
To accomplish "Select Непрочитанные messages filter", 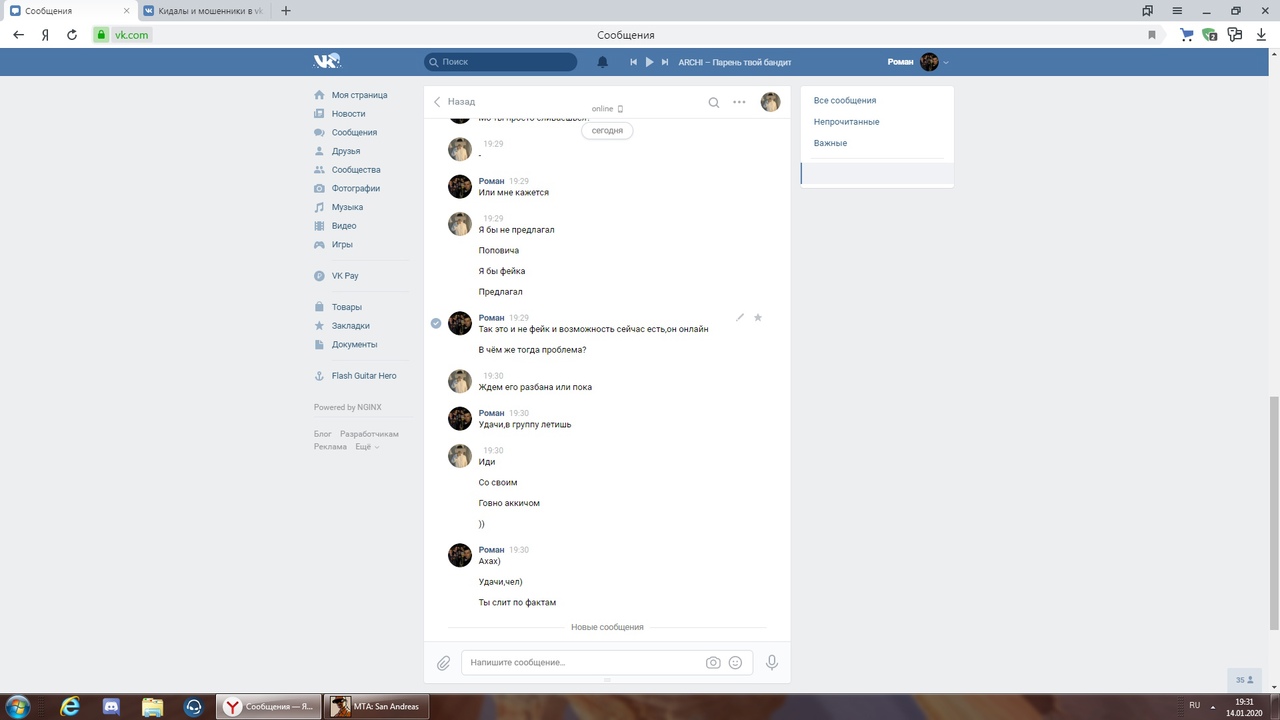I will click(x=846, y=122).
